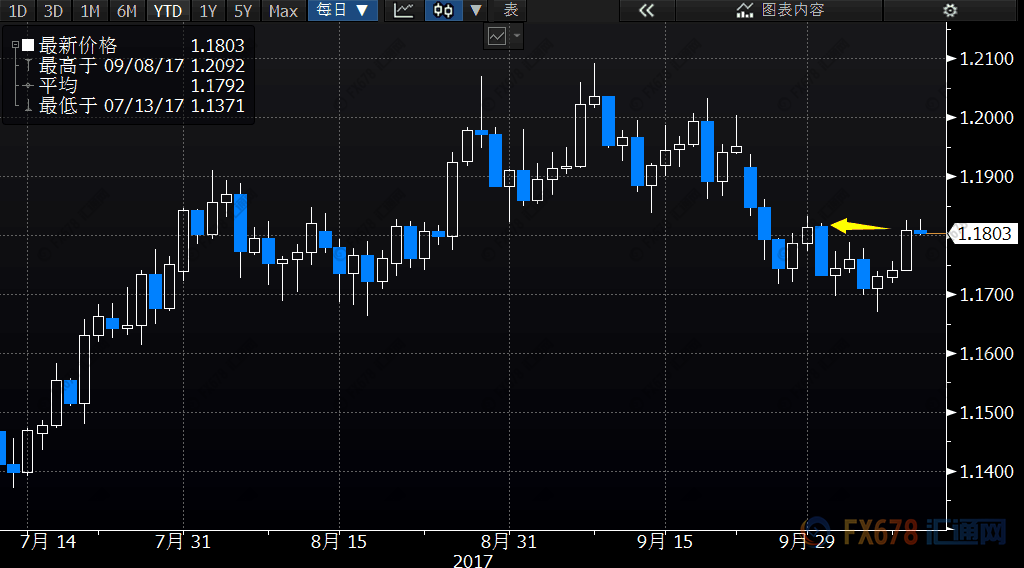Click 平均 average marker icon in legend
The height and width of the screenshot is (568, 1024).
pyautogui.click(x=27, y=86)
